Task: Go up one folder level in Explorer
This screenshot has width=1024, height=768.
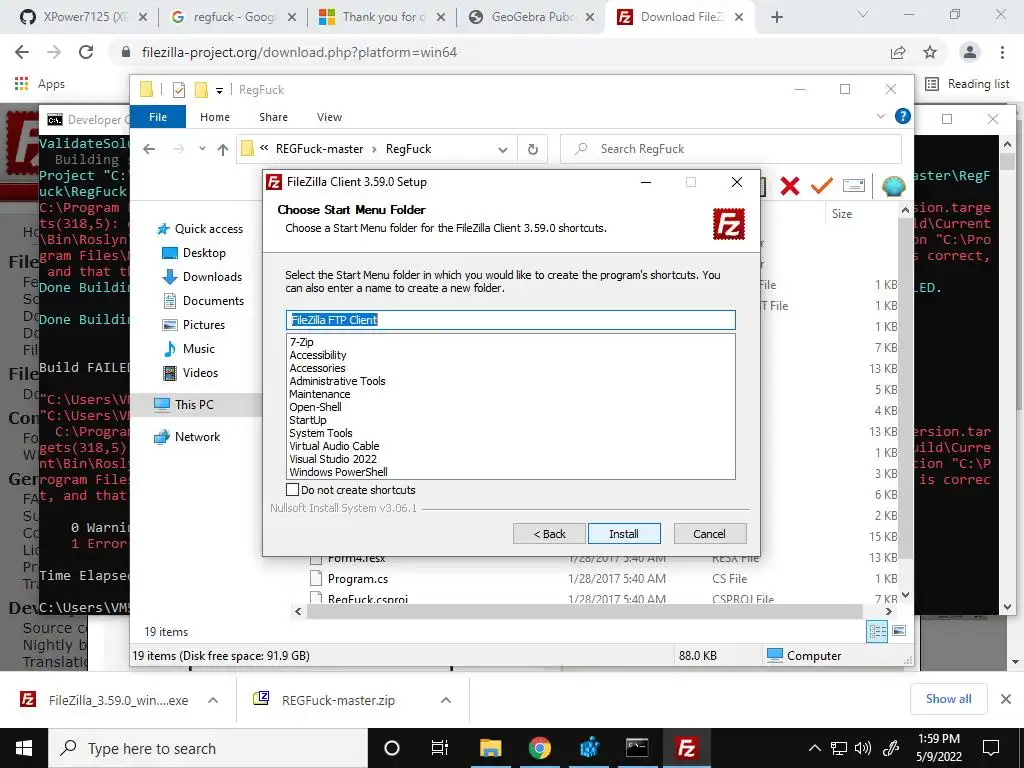Action: coord(223,150)
